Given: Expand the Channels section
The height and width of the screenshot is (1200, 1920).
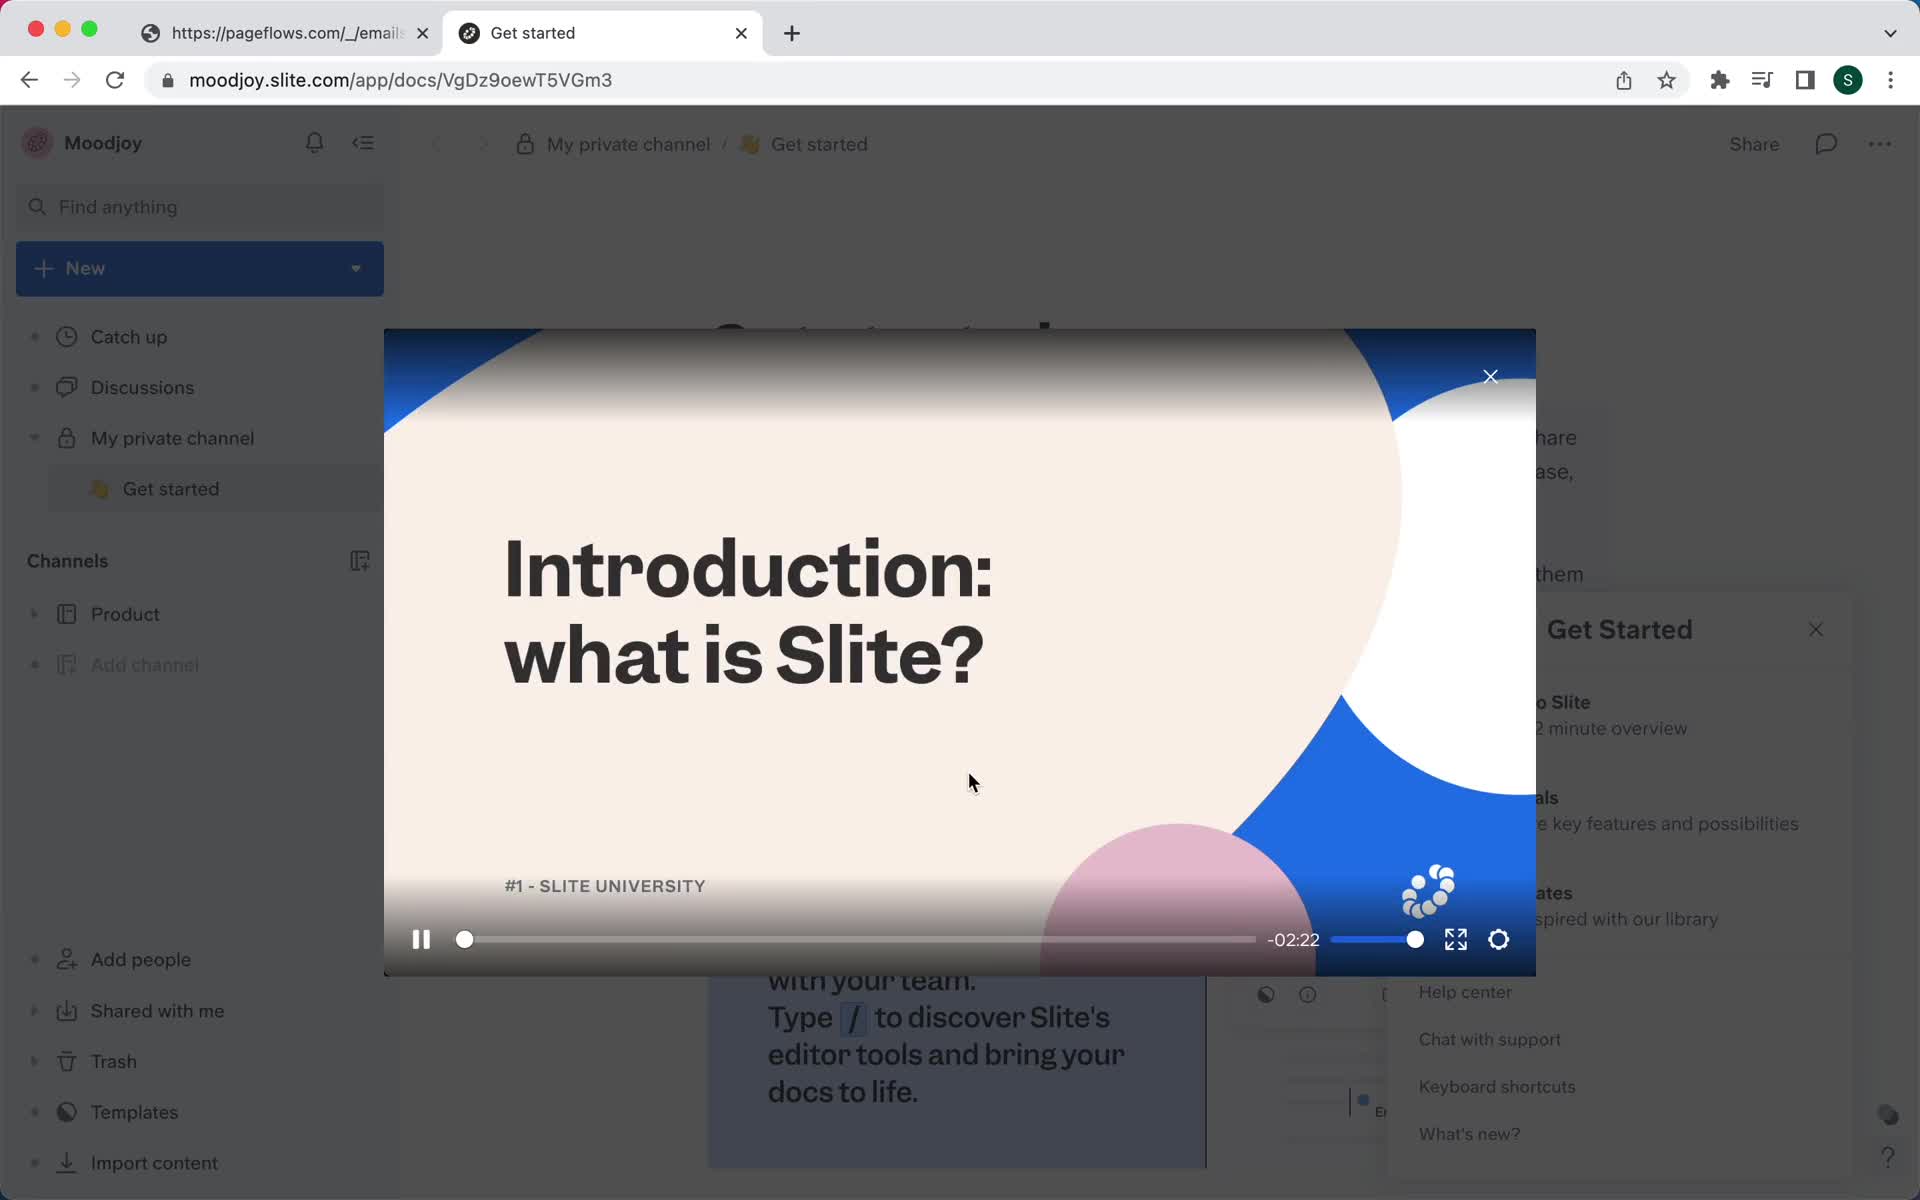Looking at the screenshot, I should coord(66,560).
